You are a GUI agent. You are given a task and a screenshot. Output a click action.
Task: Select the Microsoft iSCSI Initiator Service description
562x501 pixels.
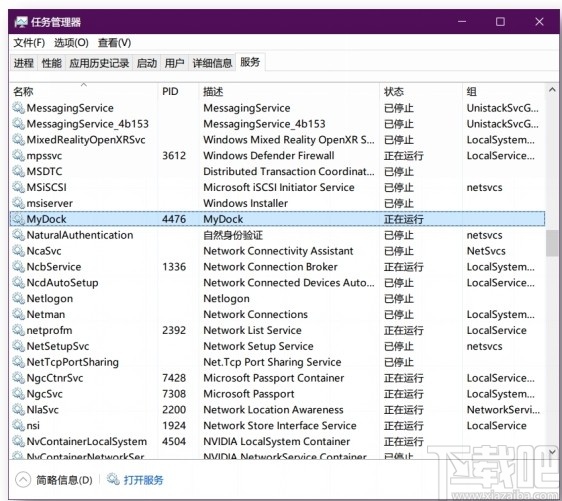pyautogui.click(x=279, y=187)
